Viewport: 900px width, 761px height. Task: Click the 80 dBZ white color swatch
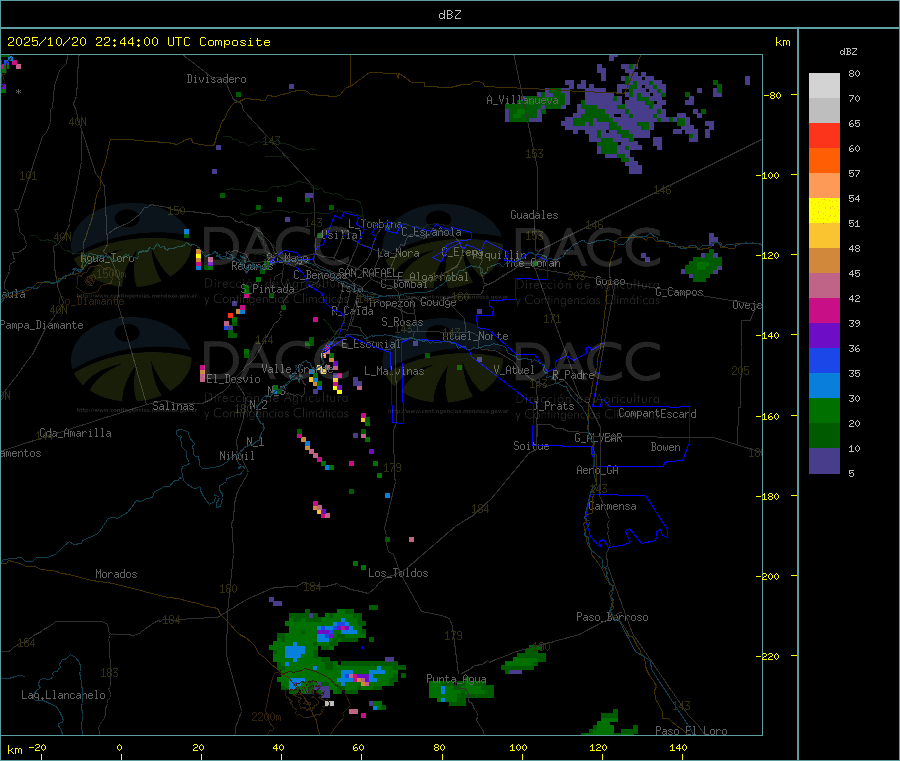click(x=824, y=86)
